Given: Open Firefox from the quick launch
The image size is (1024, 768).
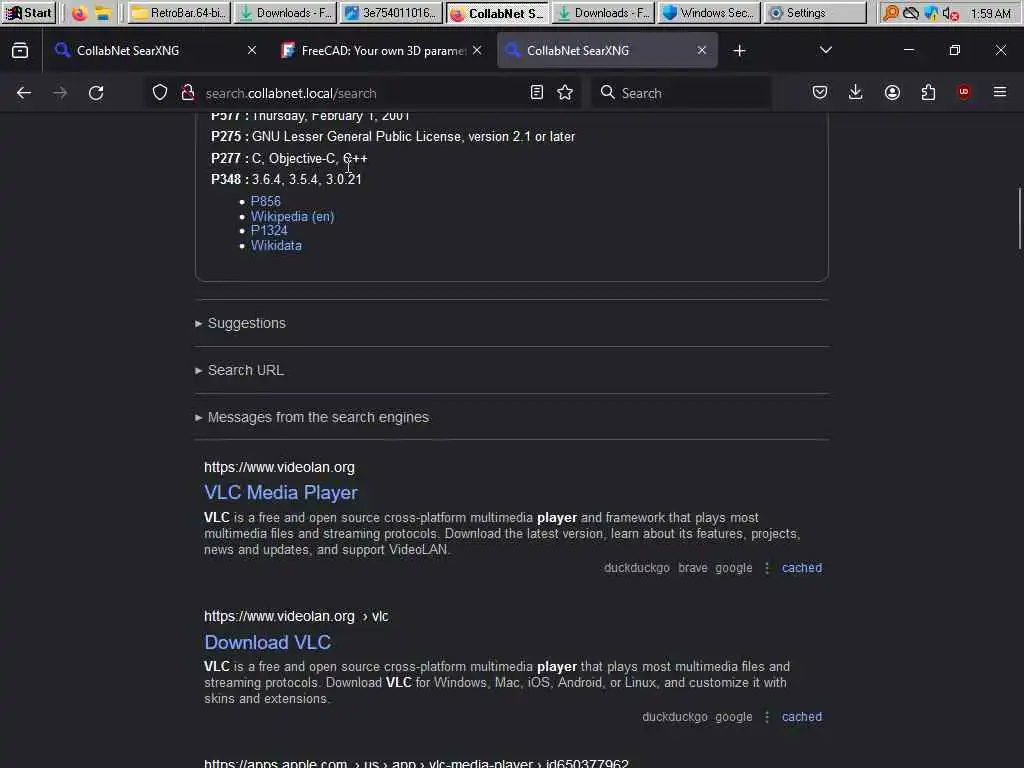Looking at the screenshot, I should click(x=80, y=13).
